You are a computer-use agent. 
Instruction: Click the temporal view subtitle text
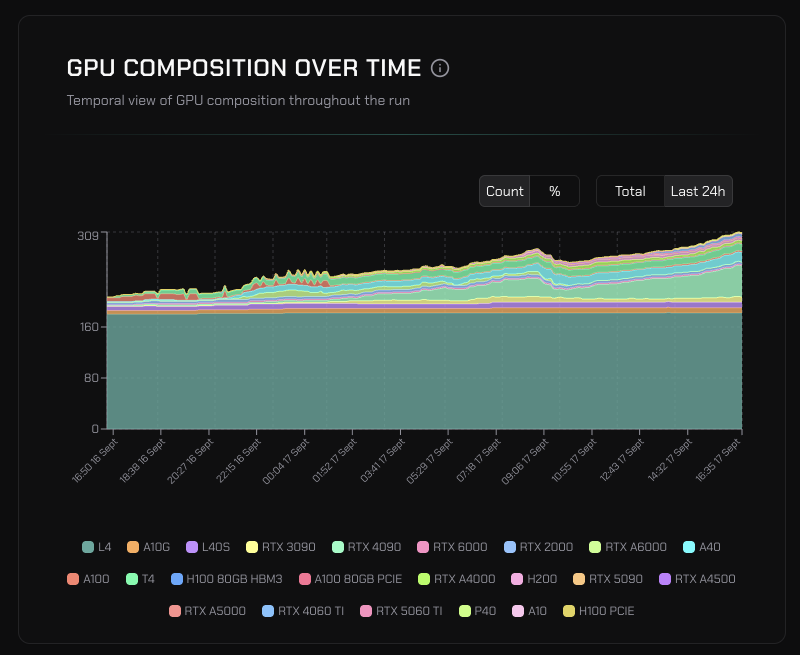(238, 100)
